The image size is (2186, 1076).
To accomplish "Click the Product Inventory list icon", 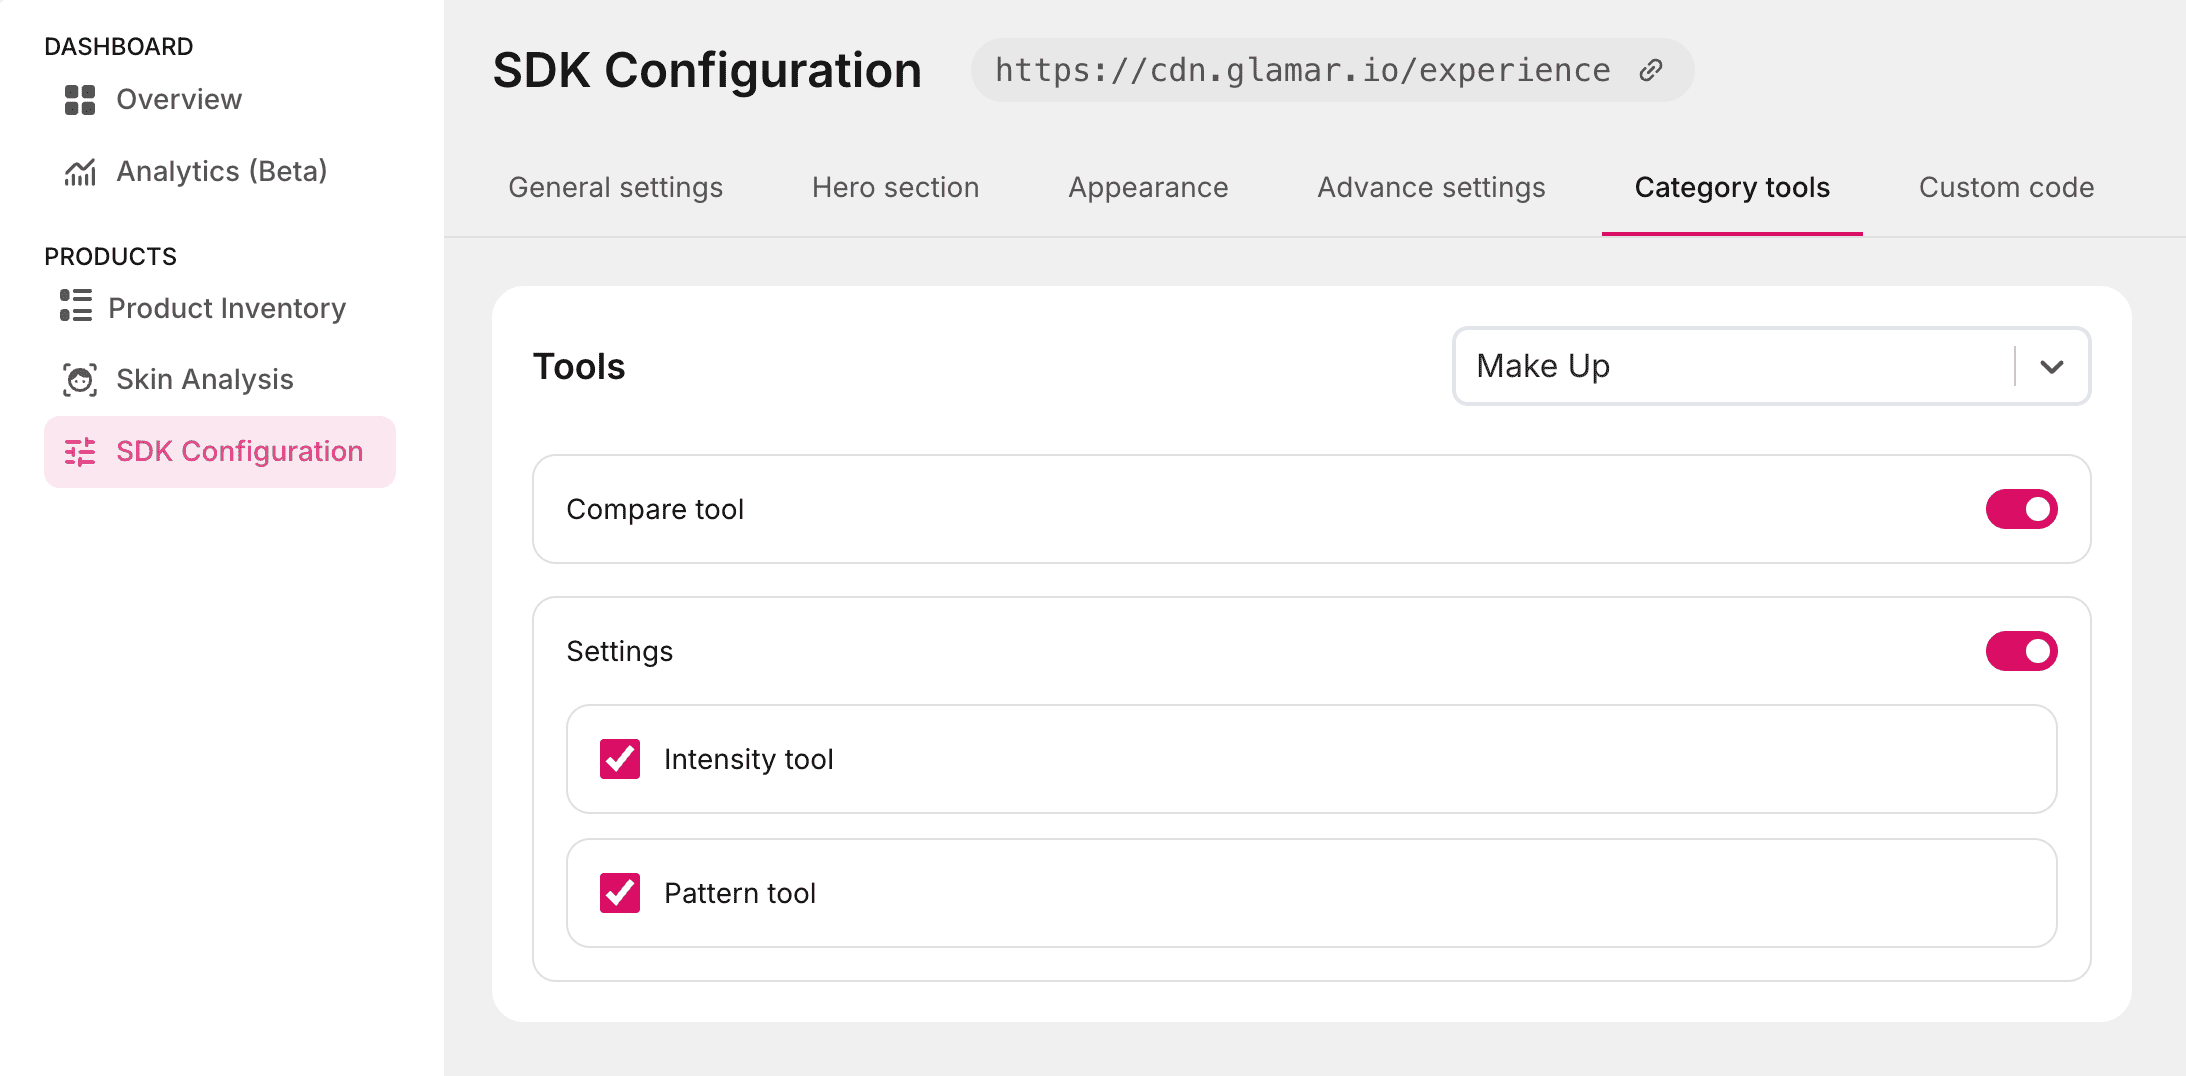I will point(76,306).
